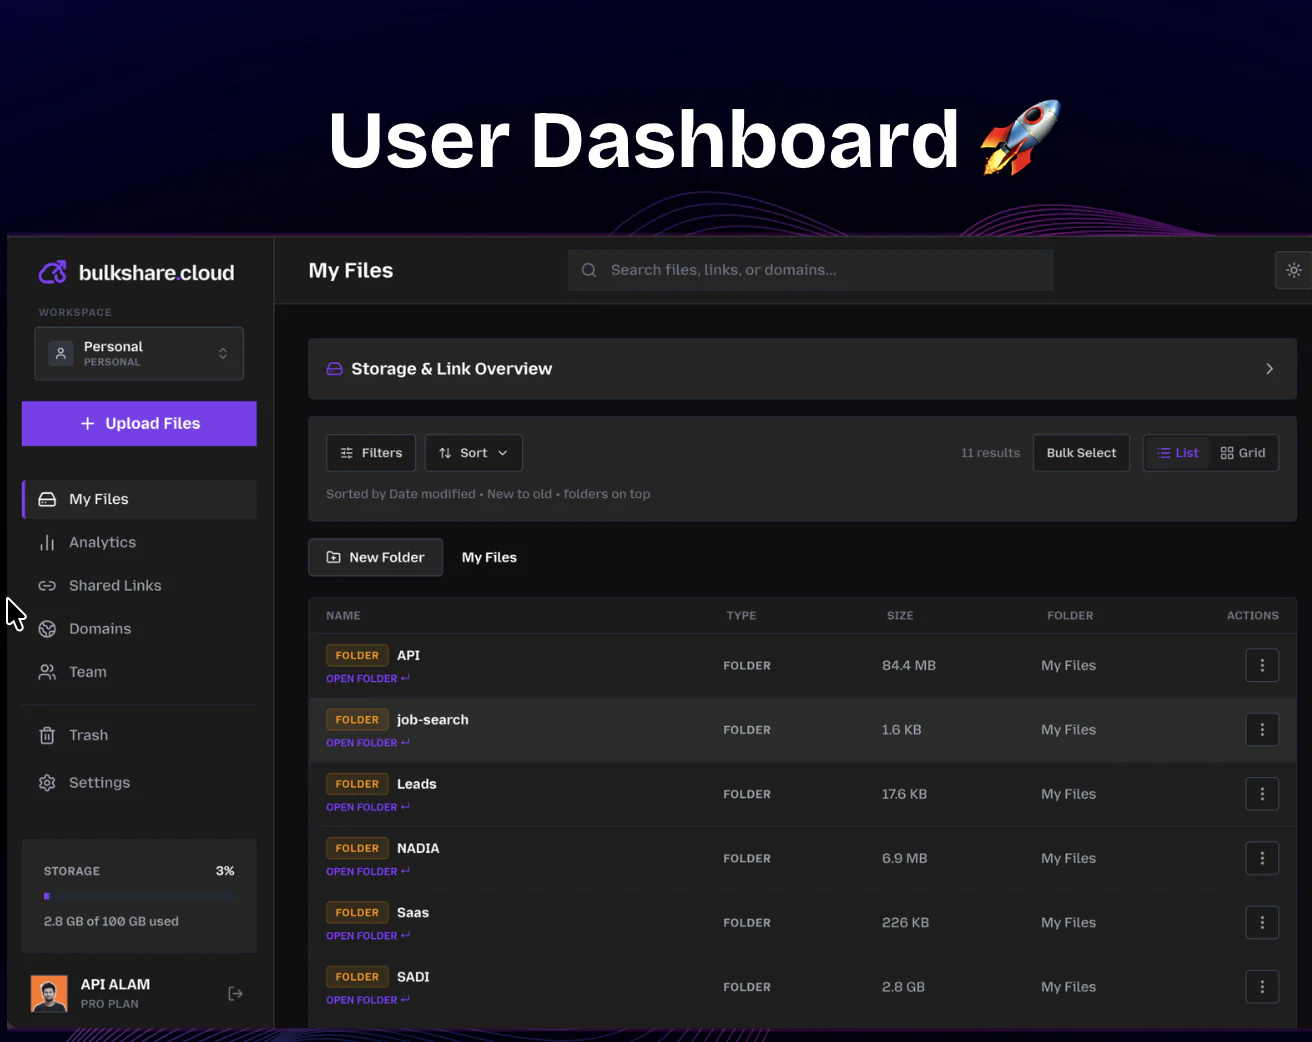The image size is (1312, 1042).
Task: Enable Bulk Select mode
Action: (x=1081, y=452)
